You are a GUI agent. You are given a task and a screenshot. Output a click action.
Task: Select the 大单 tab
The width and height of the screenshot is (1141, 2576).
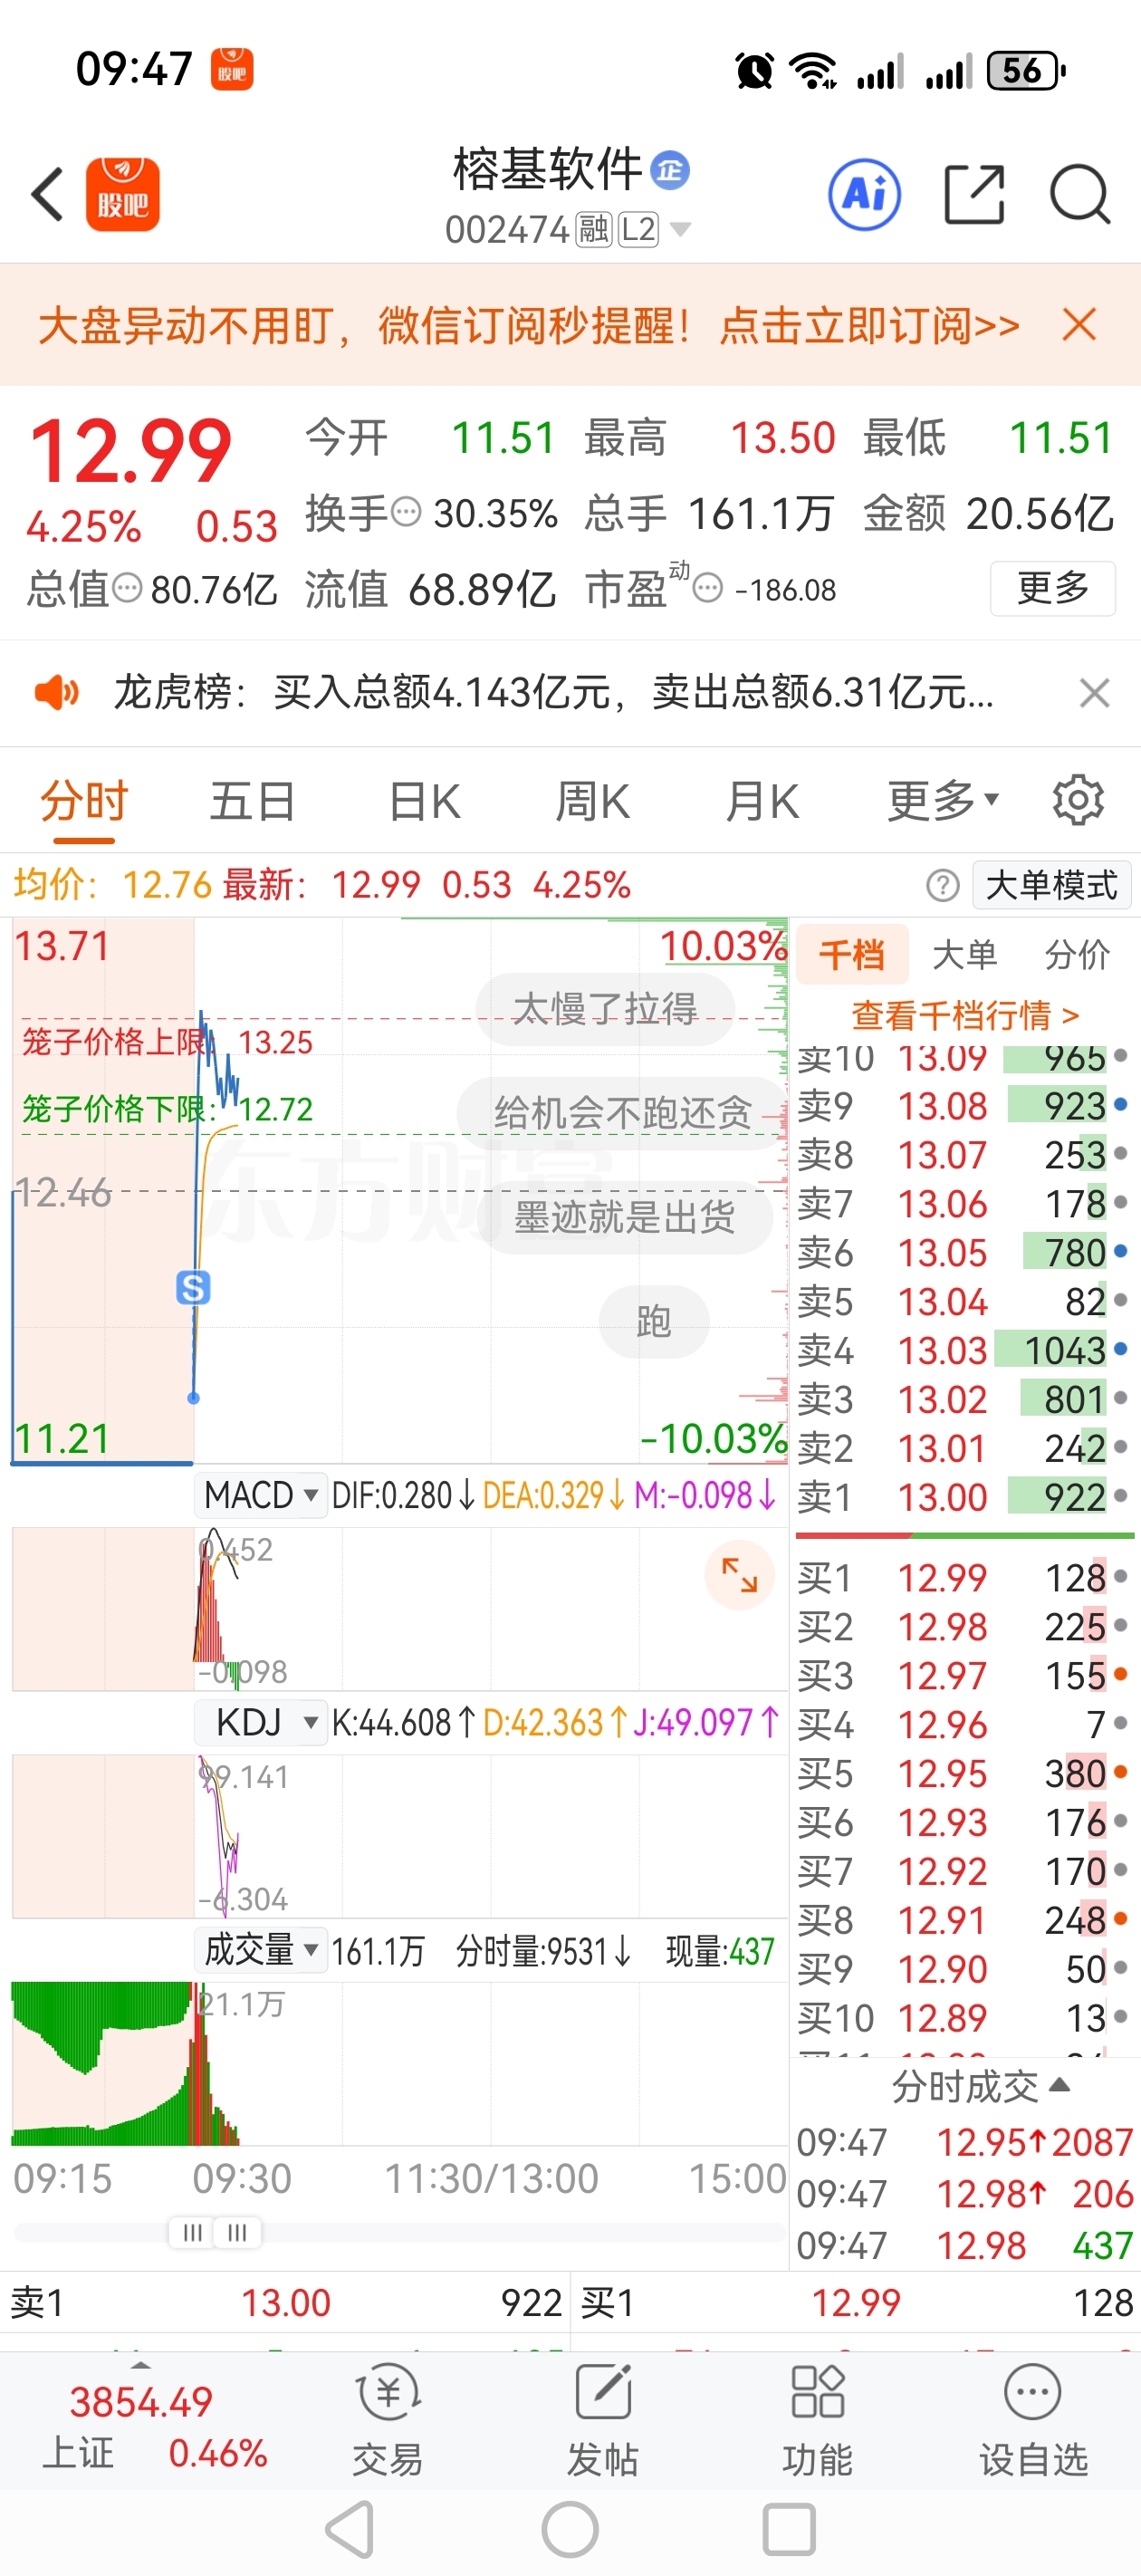click(964, 955)
